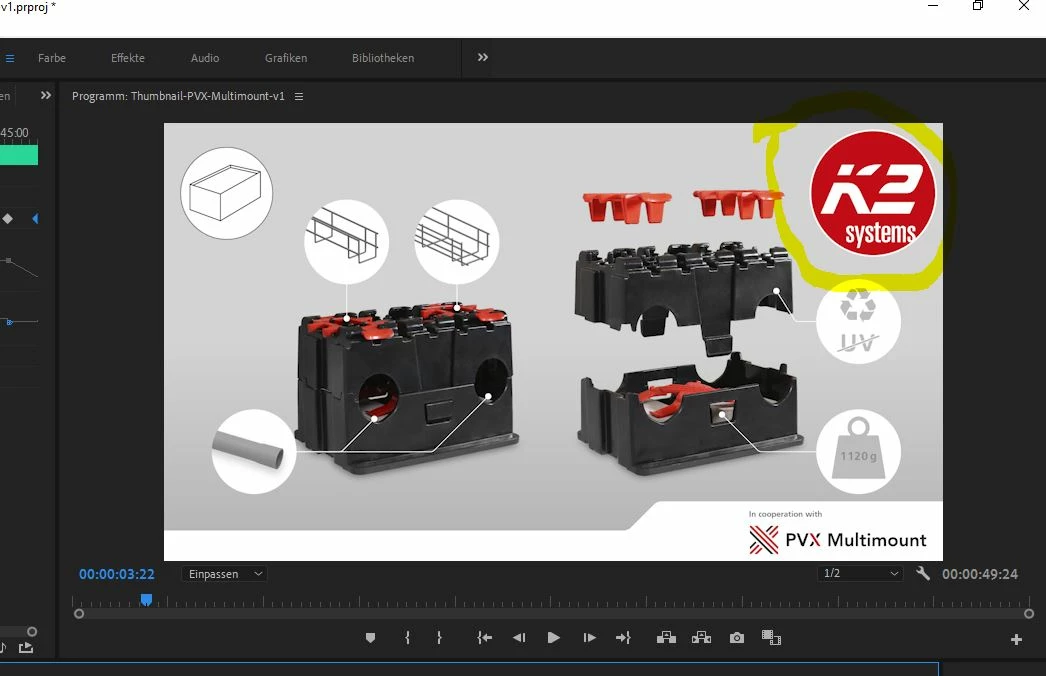
Task: Minimize the Premiere window
Action: point(933,5)
